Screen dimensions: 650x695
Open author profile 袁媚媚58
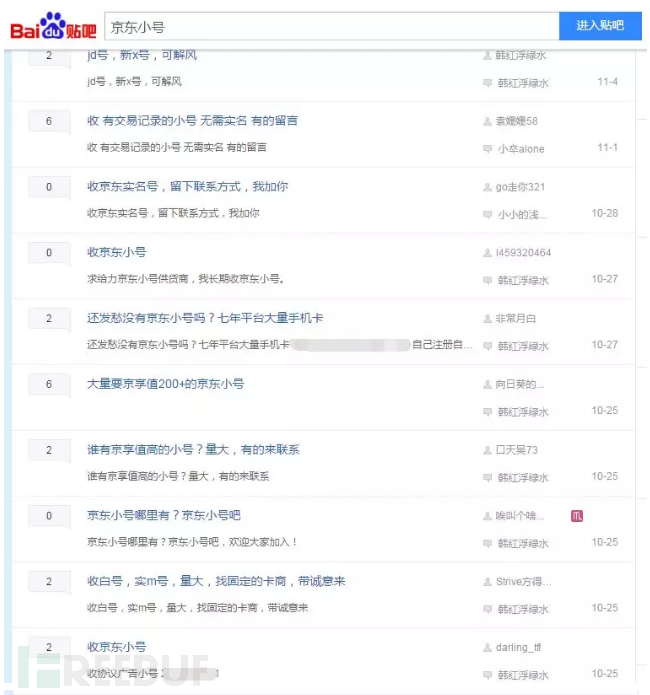(x=517, y=121)
